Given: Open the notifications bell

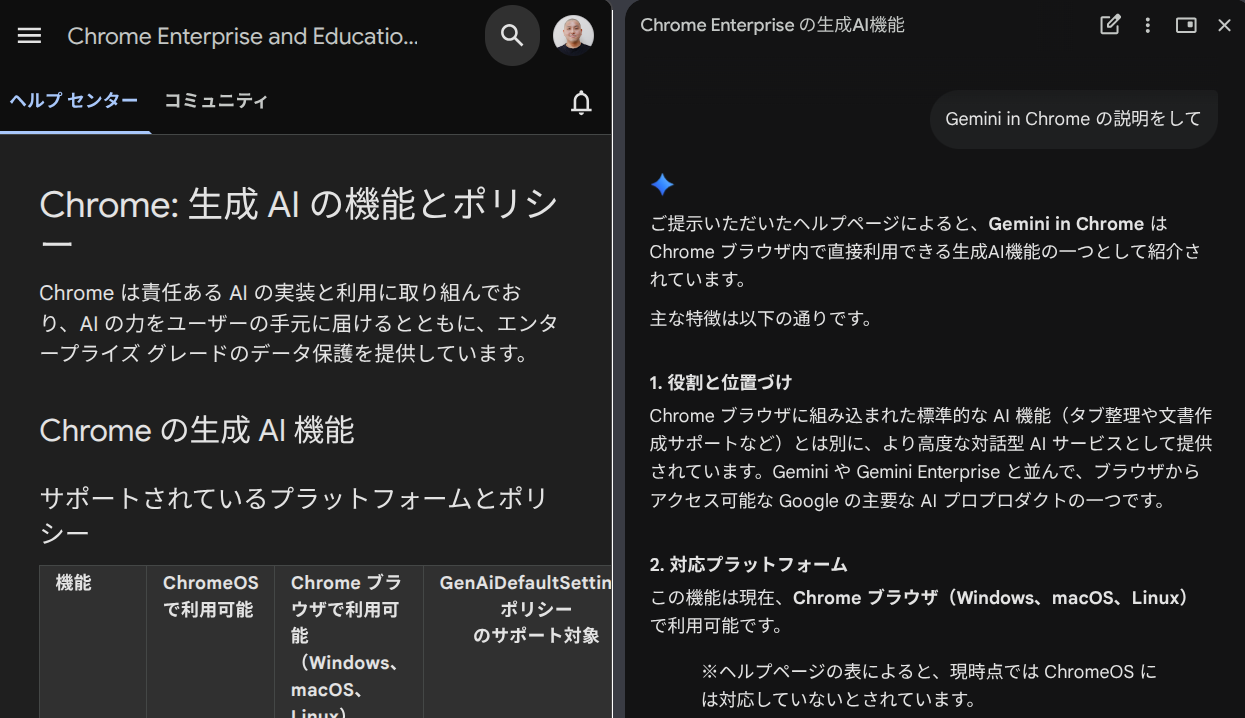Looking at the screenshot, I should click(581, 102).
